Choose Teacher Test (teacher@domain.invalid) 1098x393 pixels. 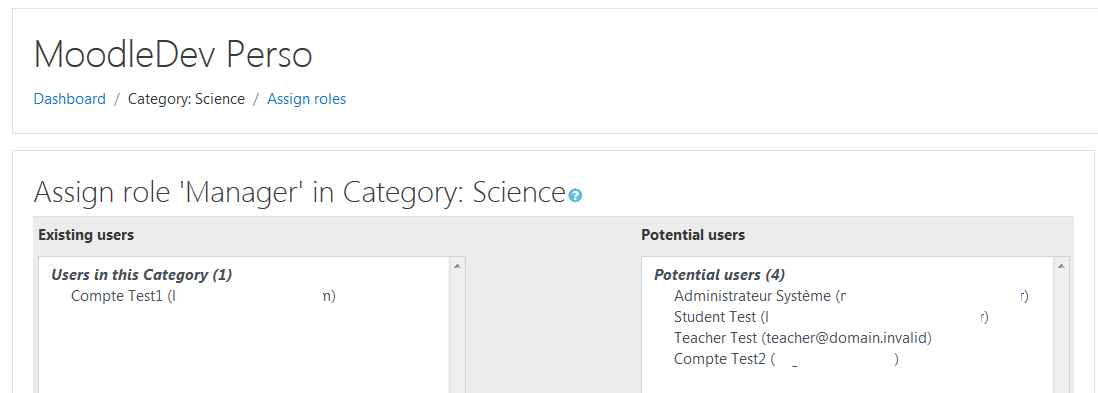point(803,338)
